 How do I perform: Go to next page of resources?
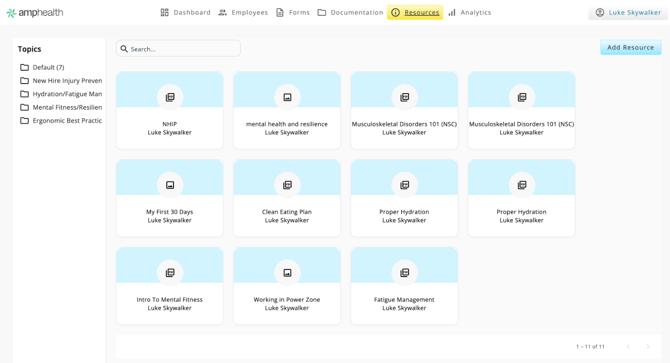coord(648,346)
